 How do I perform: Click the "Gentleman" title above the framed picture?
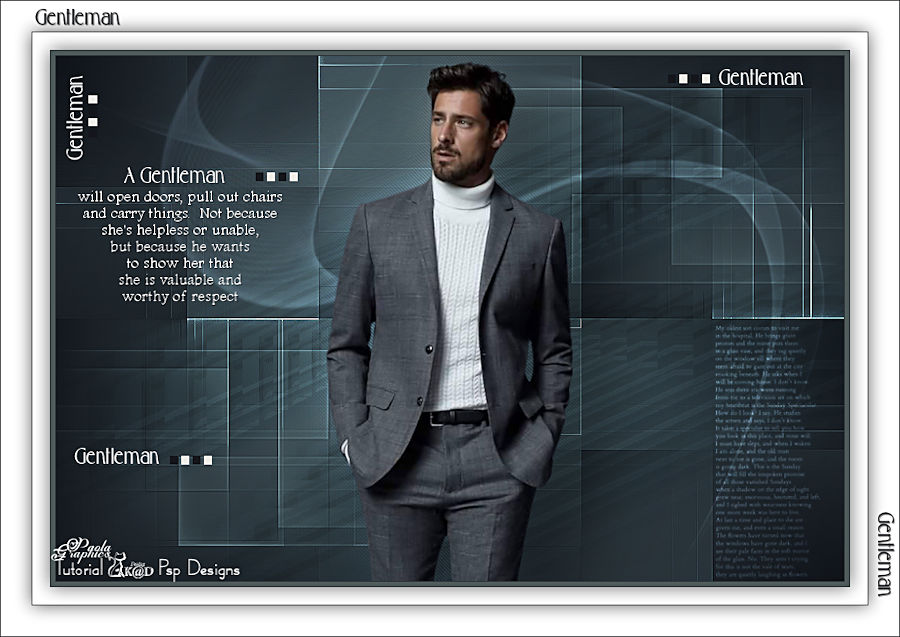coord(77,18)
